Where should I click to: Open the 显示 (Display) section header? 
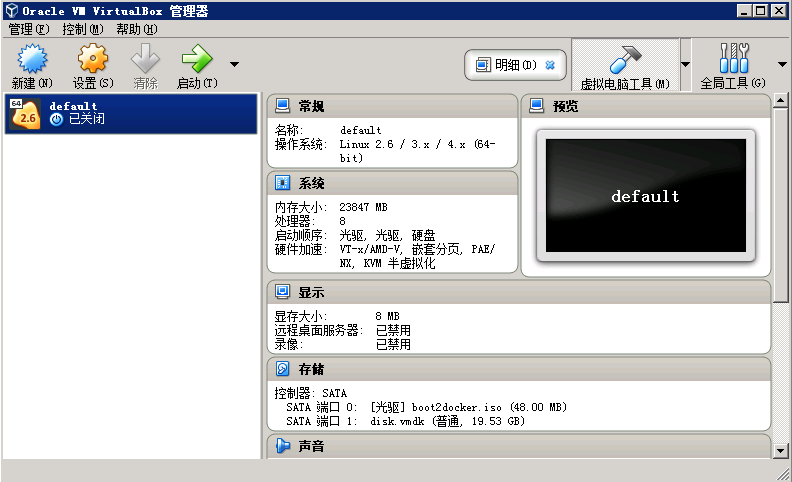519,292
